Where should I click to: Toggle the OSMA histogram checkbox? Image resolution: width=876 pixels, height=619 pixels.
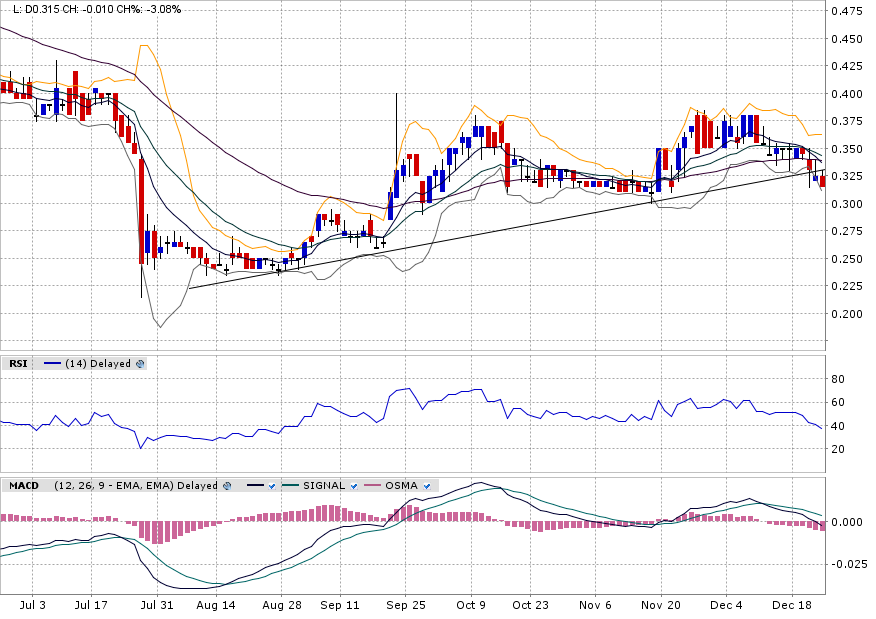tap(426, 486)
